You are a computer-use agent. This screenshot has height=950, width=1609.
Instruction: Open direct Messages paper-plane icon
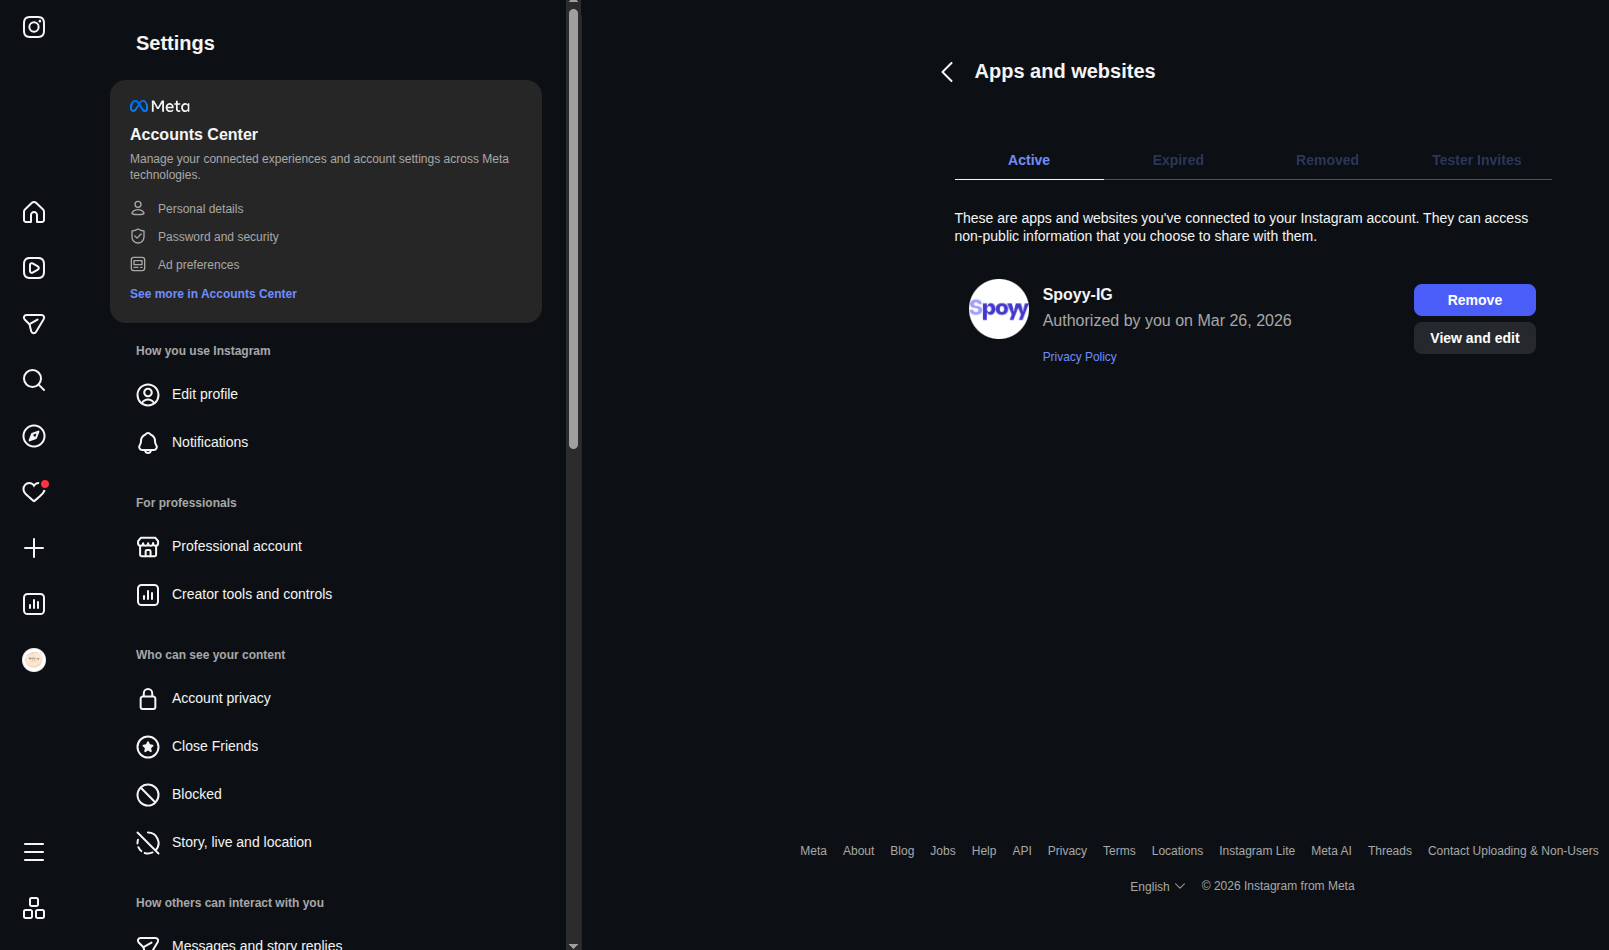click(34, 324)
